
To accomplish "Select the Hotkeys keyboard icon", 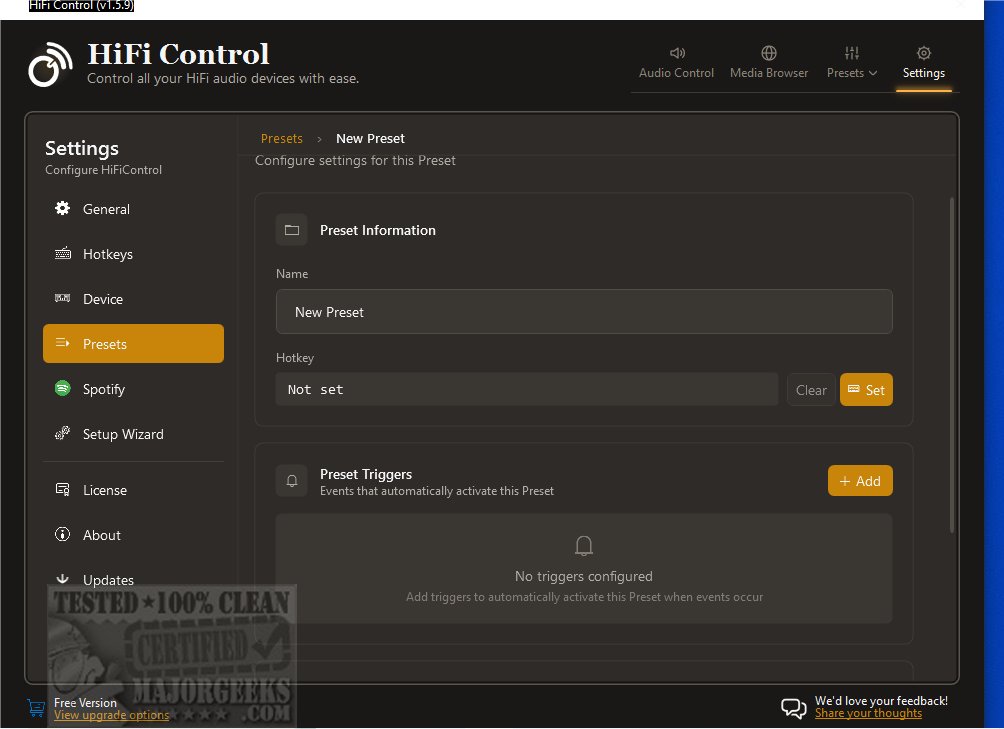I will (x=63, y=253).
